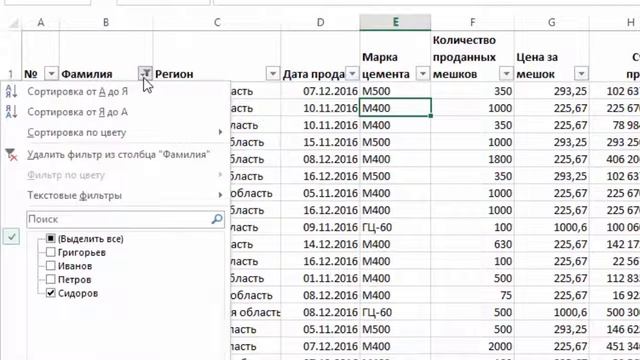
Task: Click the Поиск filter search field
Action: click(x=125, y=220)
